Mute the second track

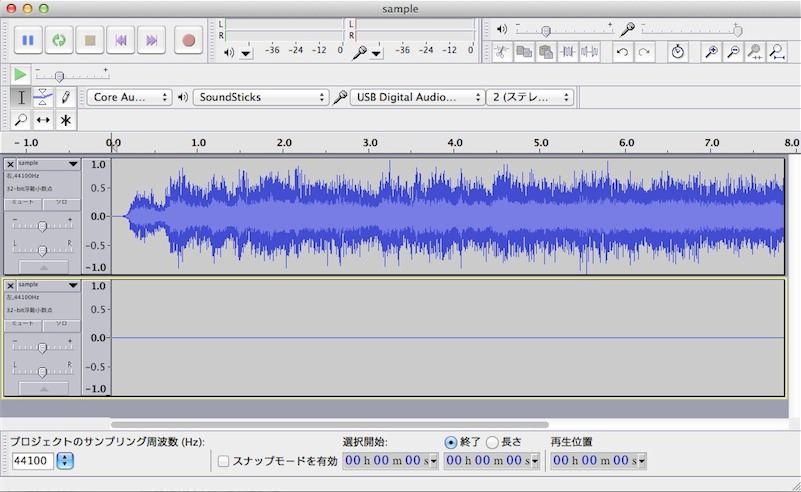[23, 324]
